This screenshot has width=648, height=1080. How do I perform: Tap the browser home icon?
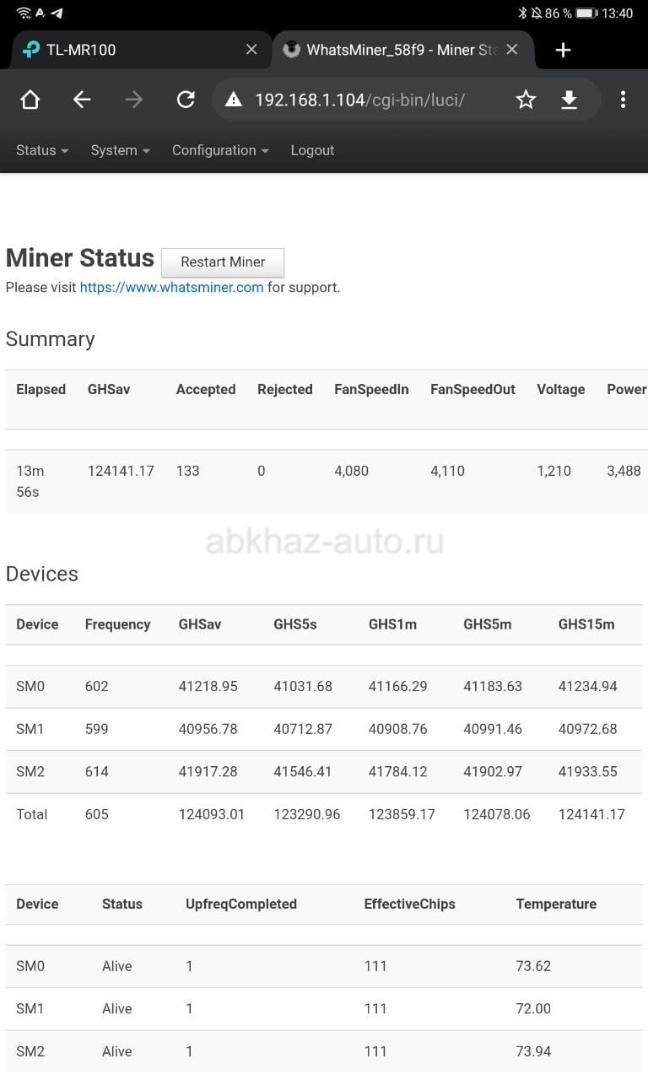tap(30, 100)
